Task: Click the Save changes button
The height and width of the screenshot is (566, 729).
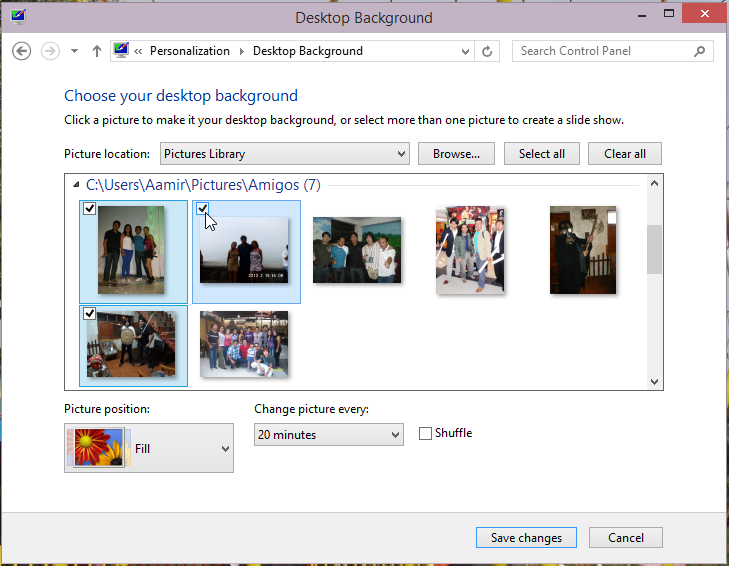Action: click(526, 538)
